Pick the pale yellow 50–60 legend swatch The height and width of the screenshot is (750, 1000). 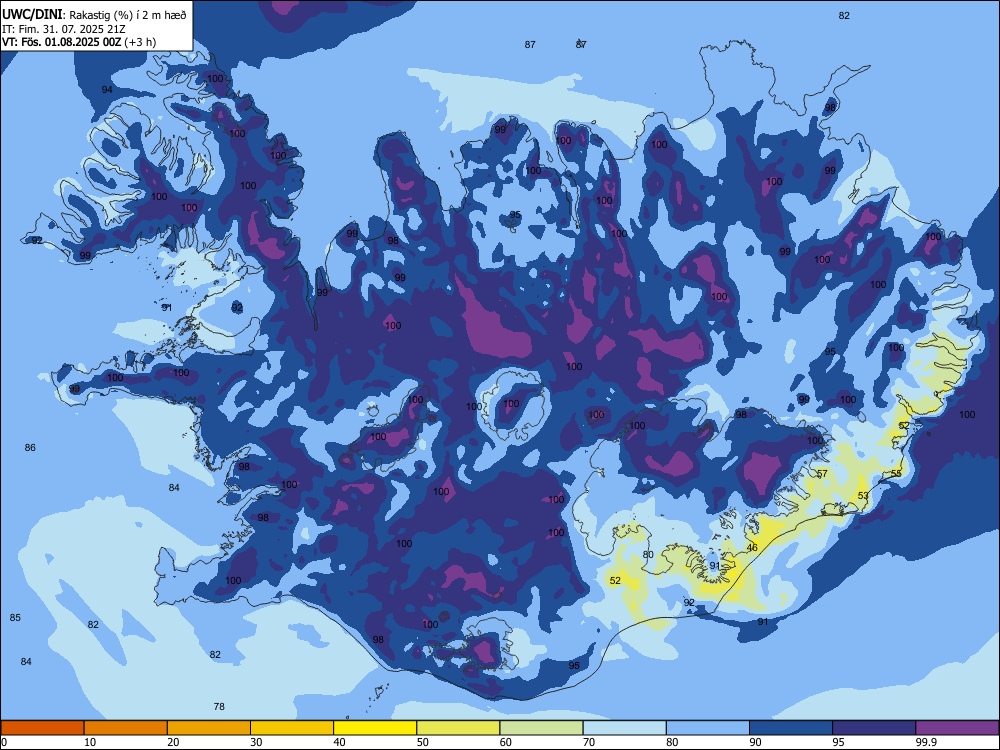click(458, 728)
